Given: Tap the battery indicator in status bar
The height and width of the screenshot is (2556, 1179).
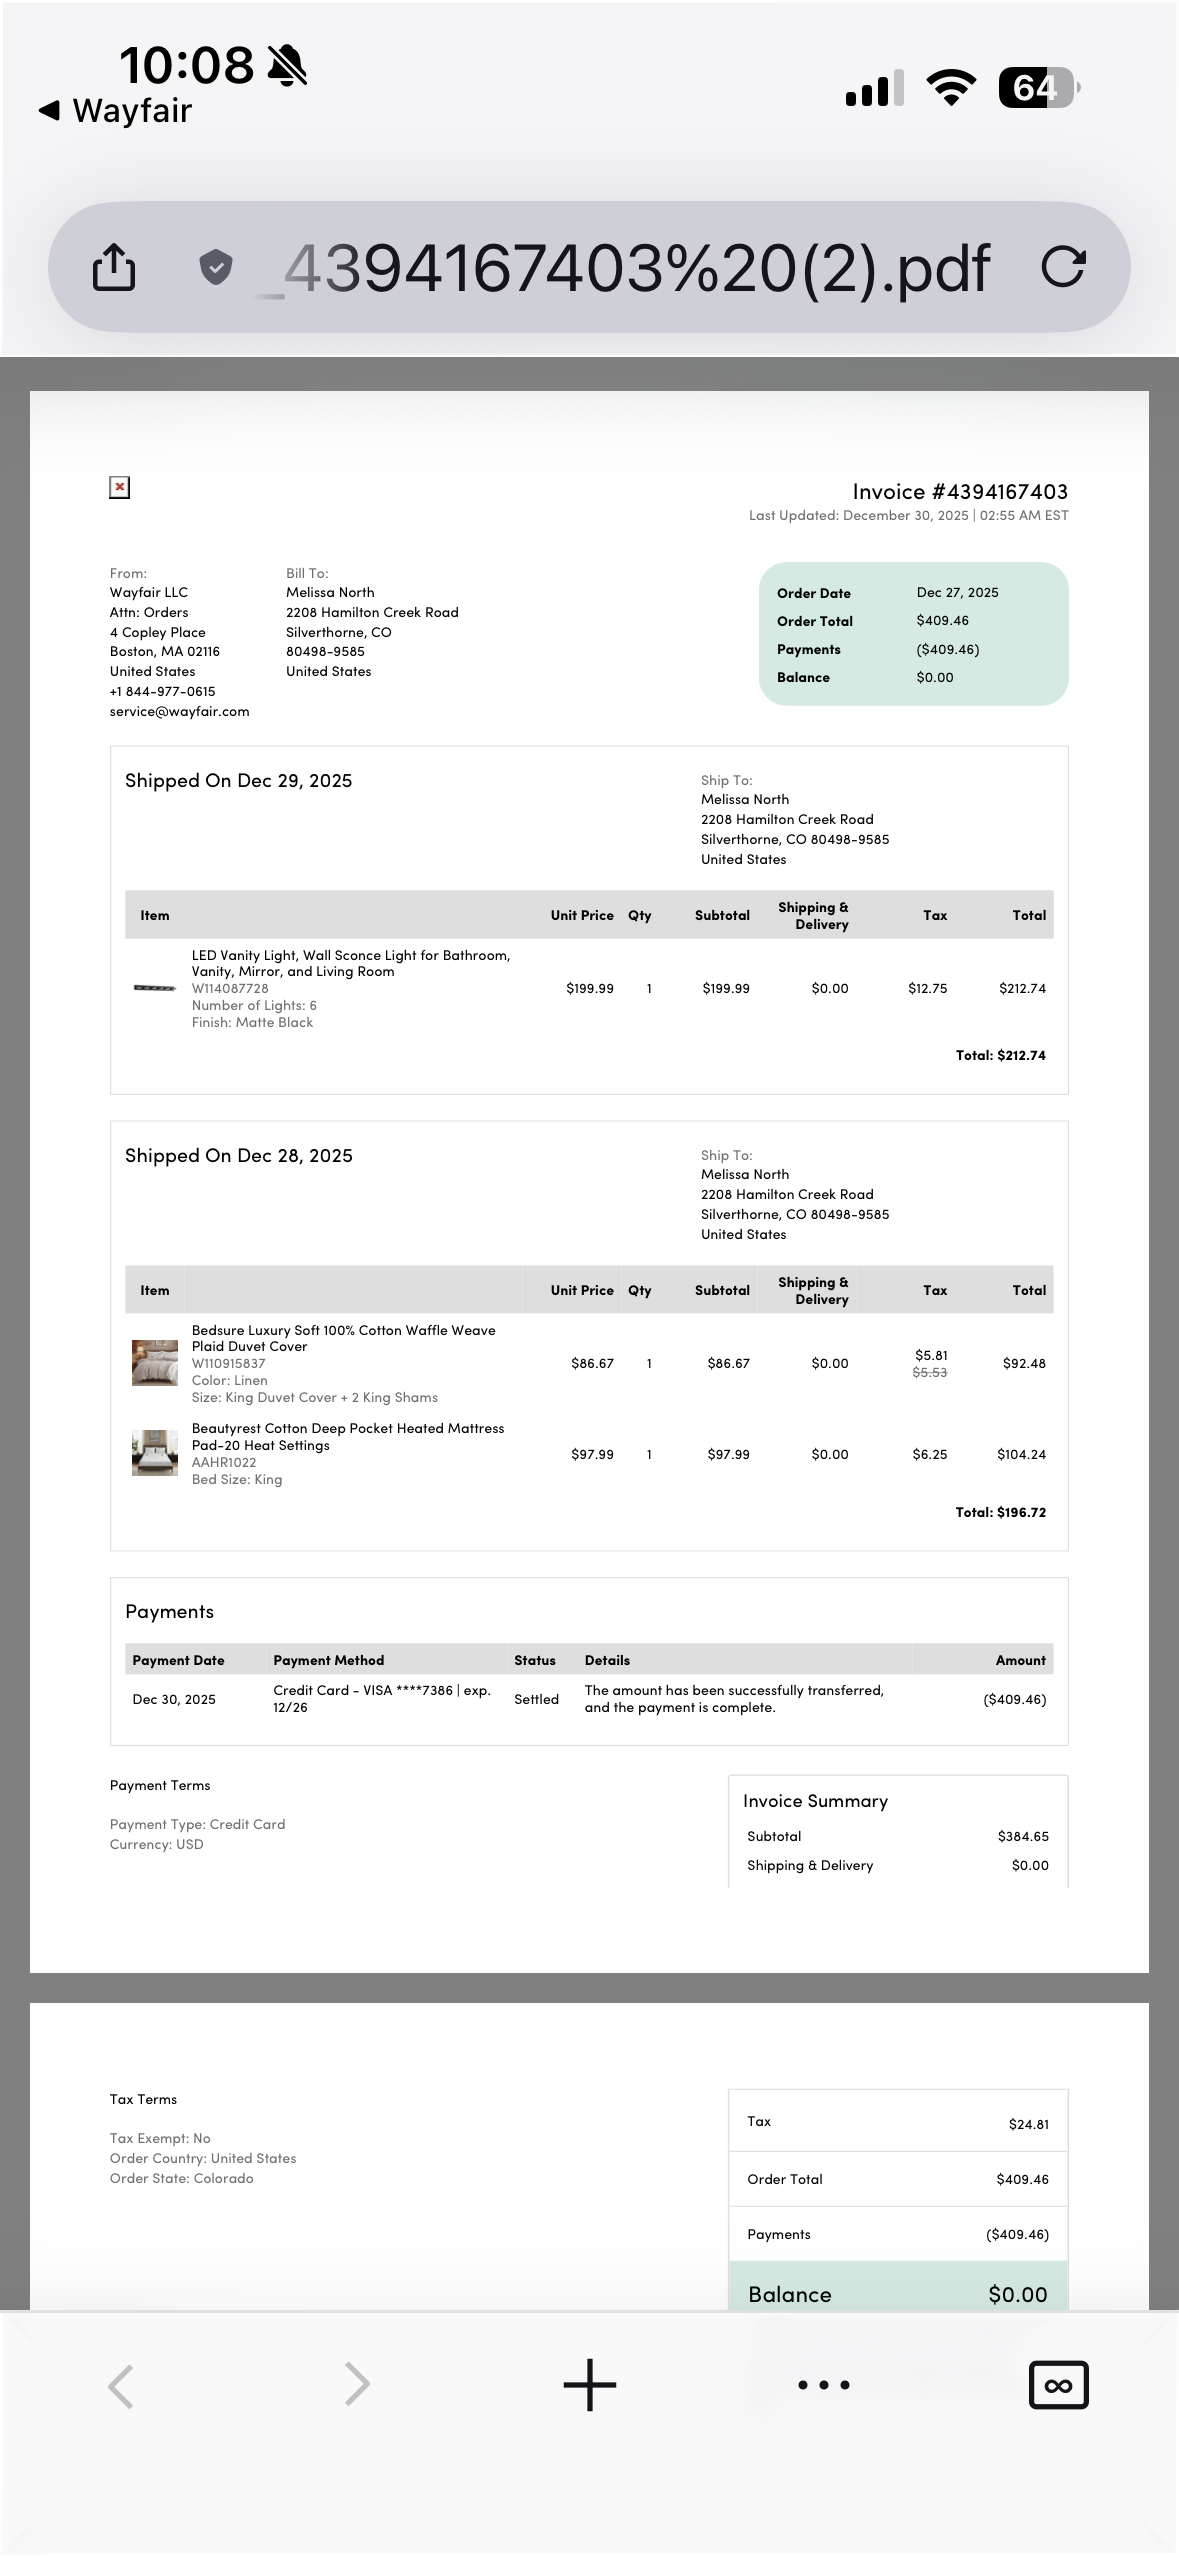Looking at the screenshot, I should point(1039,88).
